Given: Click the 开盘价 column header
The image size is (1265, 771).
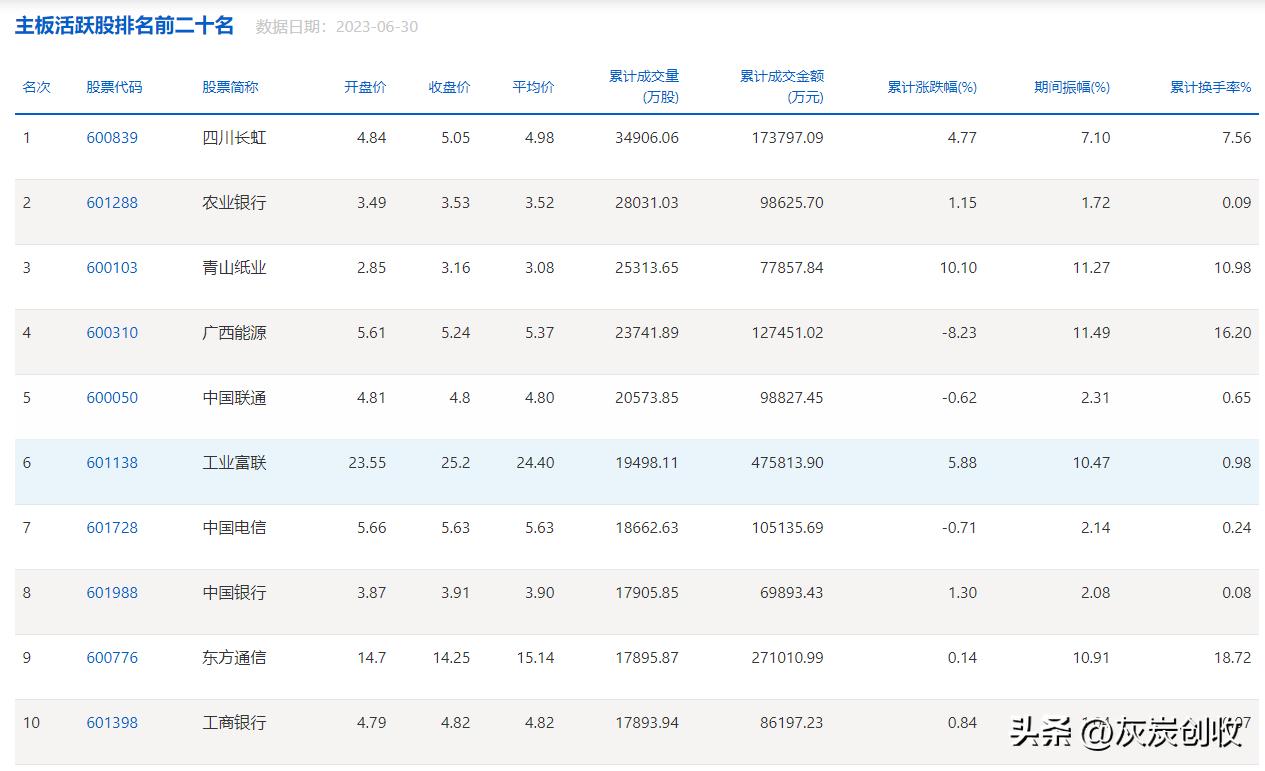Looking at the screenshot, I should [365, 87].
